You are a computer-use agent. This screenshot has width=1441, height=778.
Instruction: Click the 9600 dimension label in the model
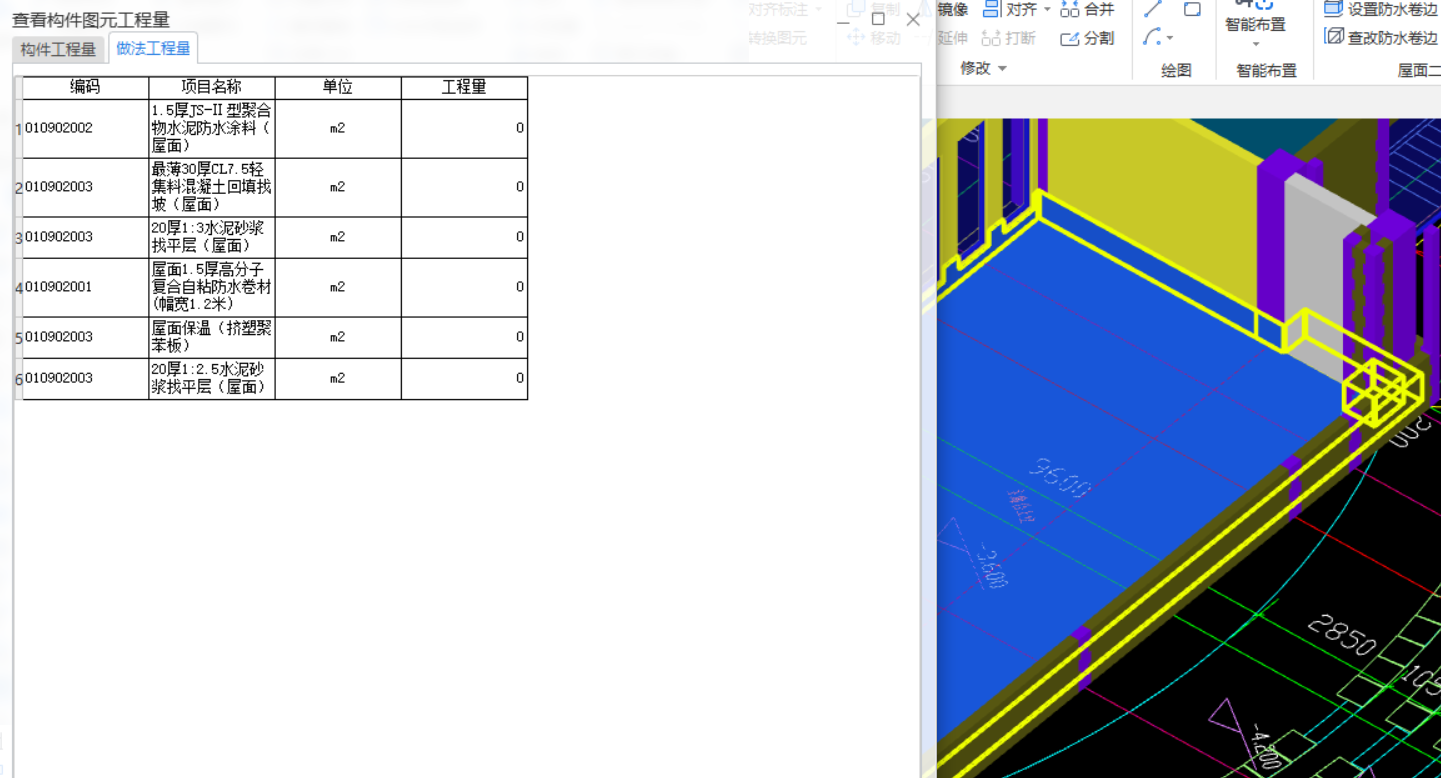click(x=1061, y=478)
